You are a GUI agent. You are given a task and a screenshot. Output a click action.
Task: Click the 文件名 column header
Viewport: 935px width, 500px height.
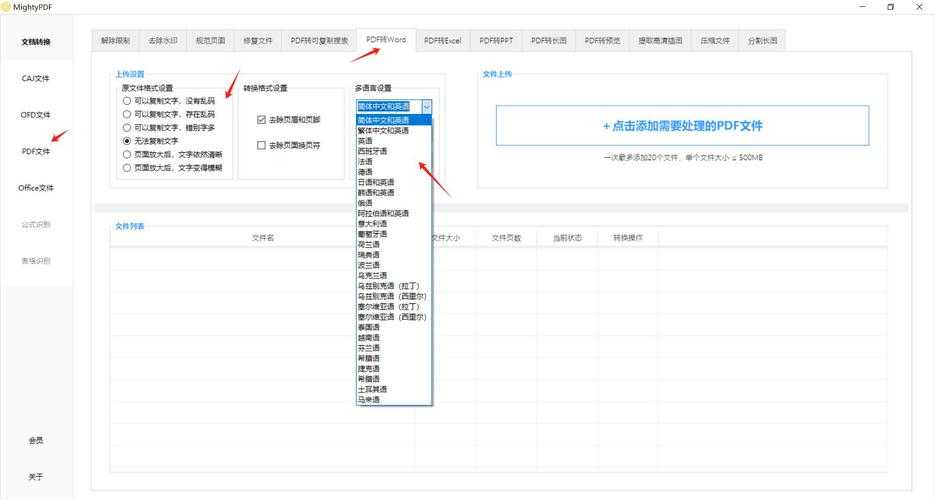coord(262,237)
